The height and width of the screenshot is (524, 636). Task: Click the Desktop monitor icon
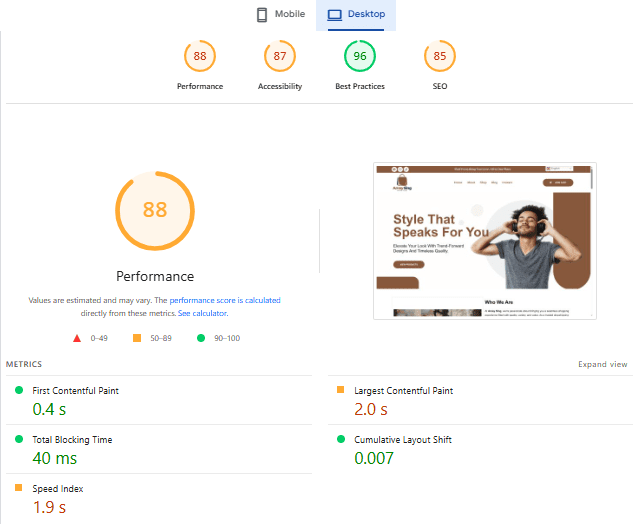coord(334,15)
